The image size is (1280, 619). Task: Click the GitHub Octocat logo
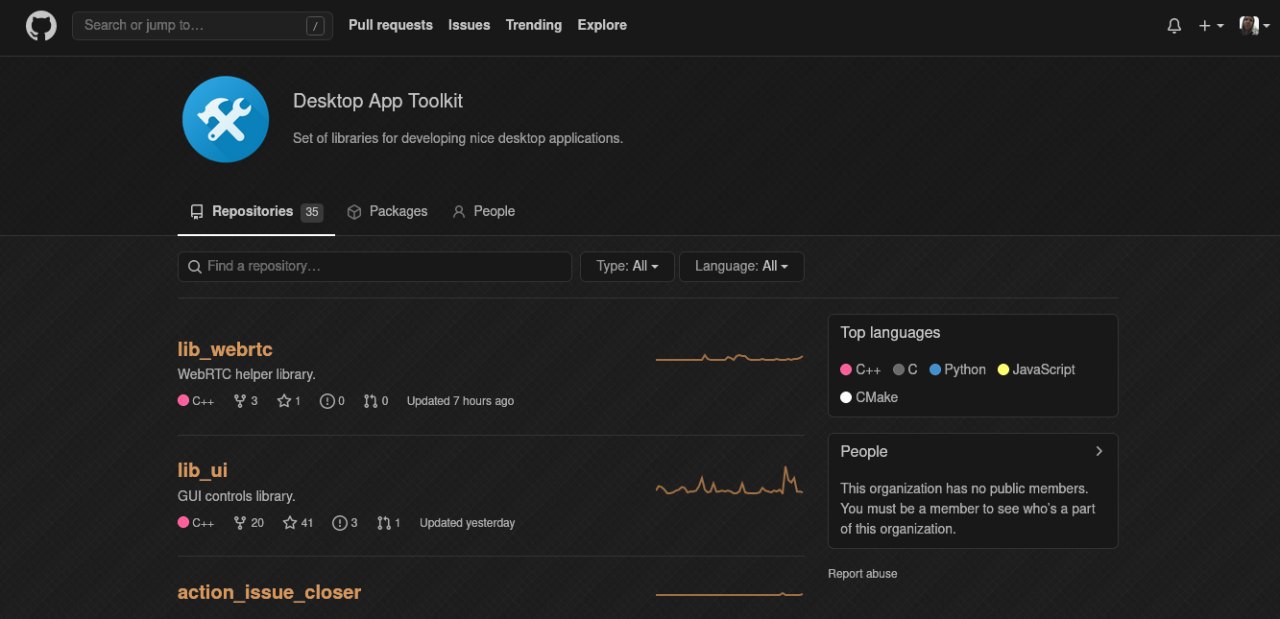point(41,25)
